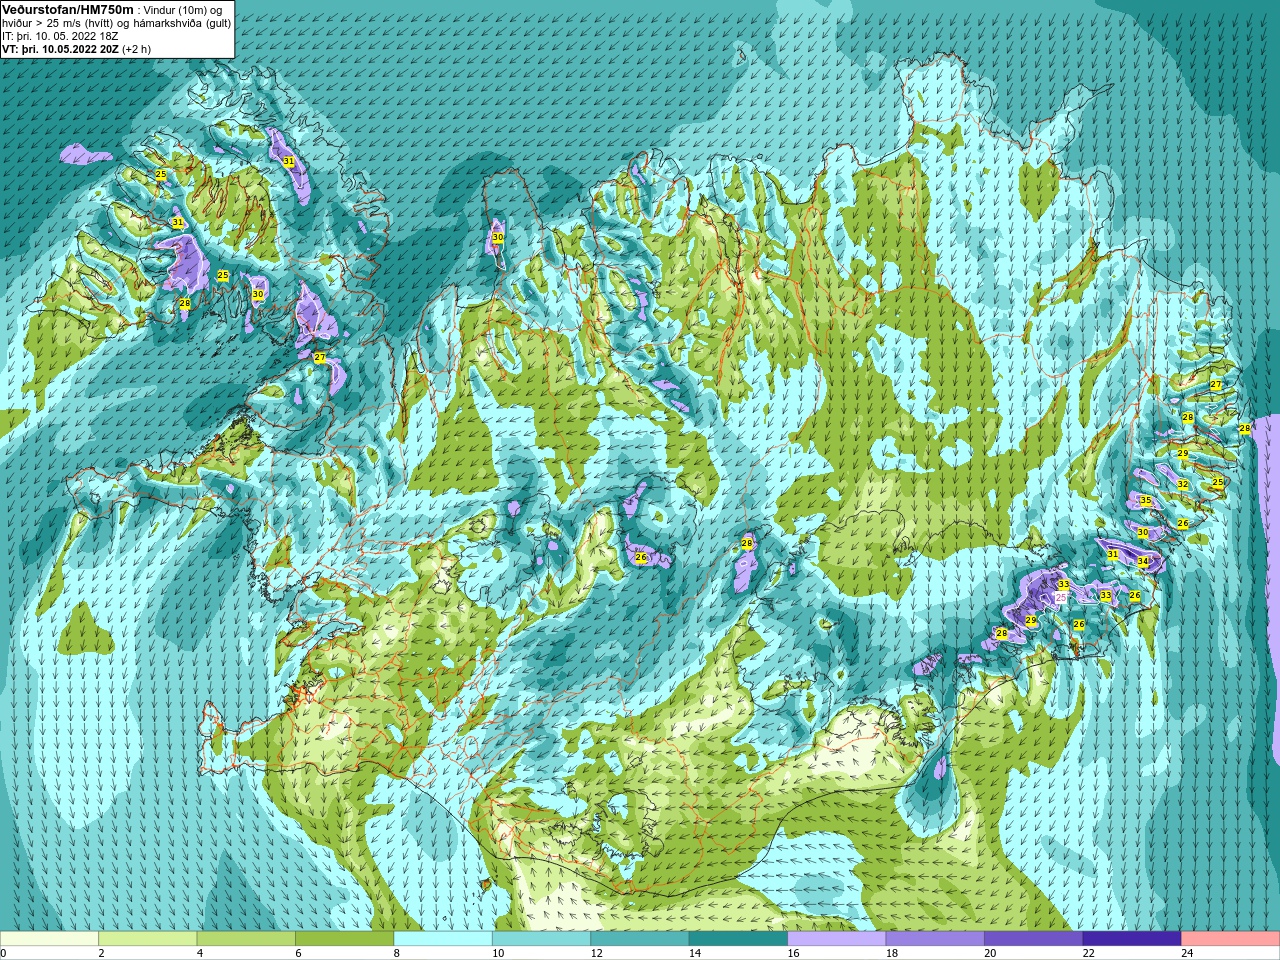Click legend scale number 22

(x=1088, y=954)
